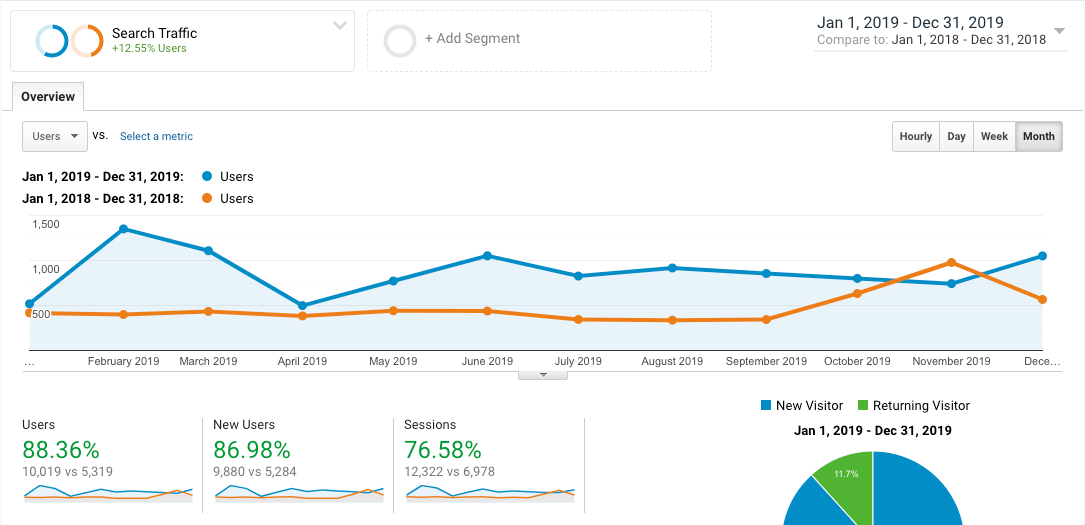Viewport: 1085px width, 525px height.
Task: Click the orange November 2019 peak data point
Action: click(x=951, y=262)
